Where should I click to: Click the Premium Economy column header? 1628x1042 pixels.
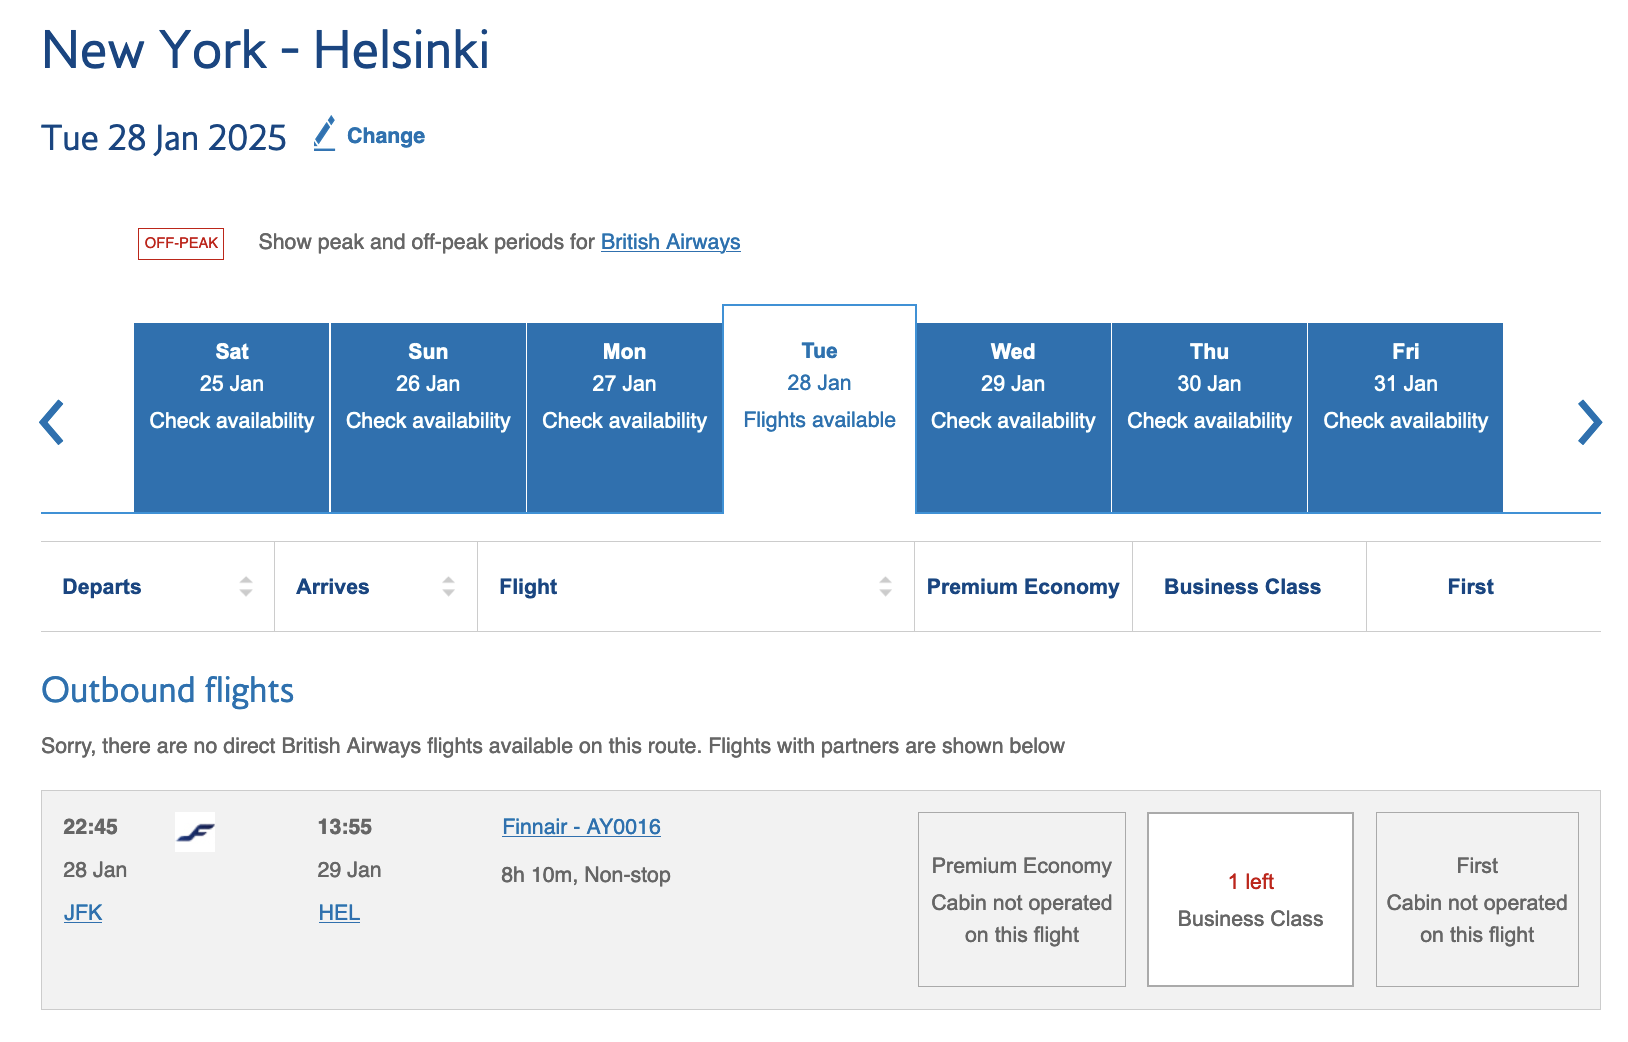(1022, 587)
